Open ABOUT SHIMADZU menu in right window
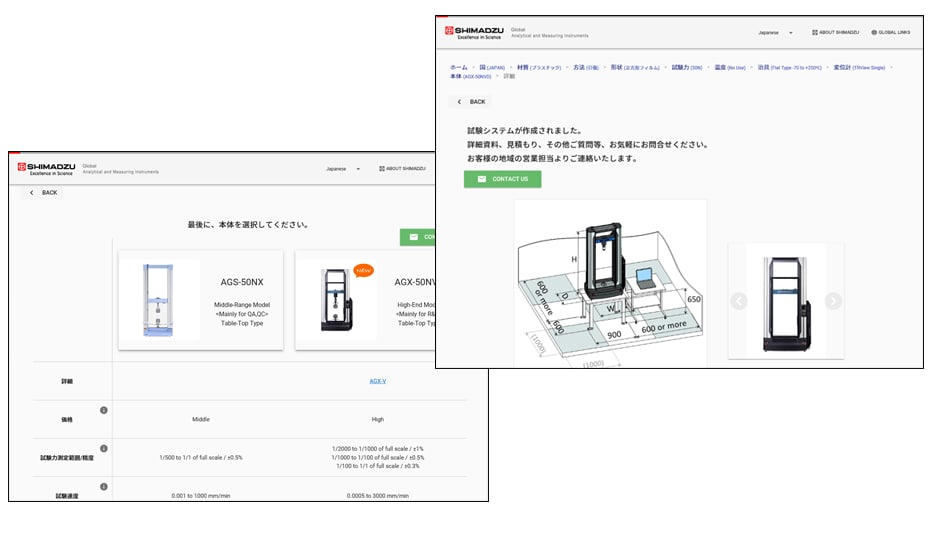Screen dimensions: 929x549 [835, 33]
